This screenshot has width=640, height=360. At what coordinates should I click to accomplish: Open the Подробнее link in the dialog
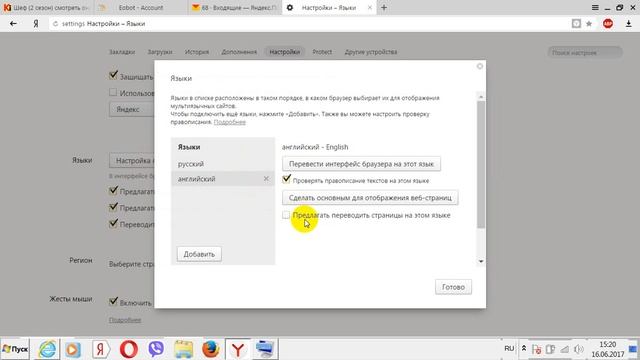230,122
